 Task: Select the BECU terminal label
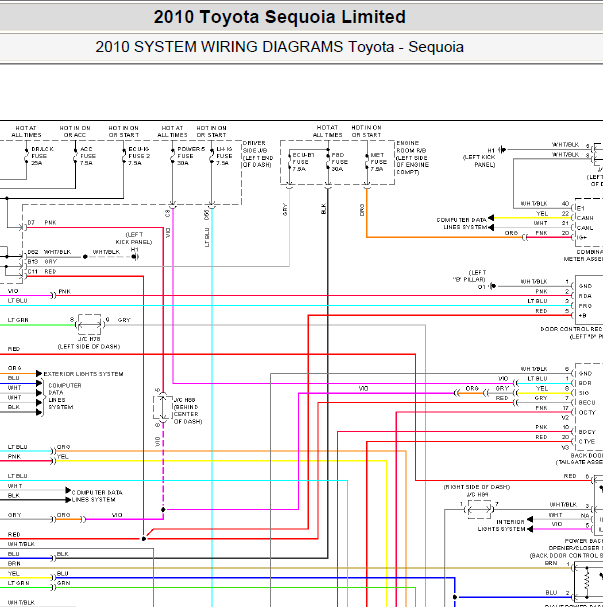tap(587, 403)
